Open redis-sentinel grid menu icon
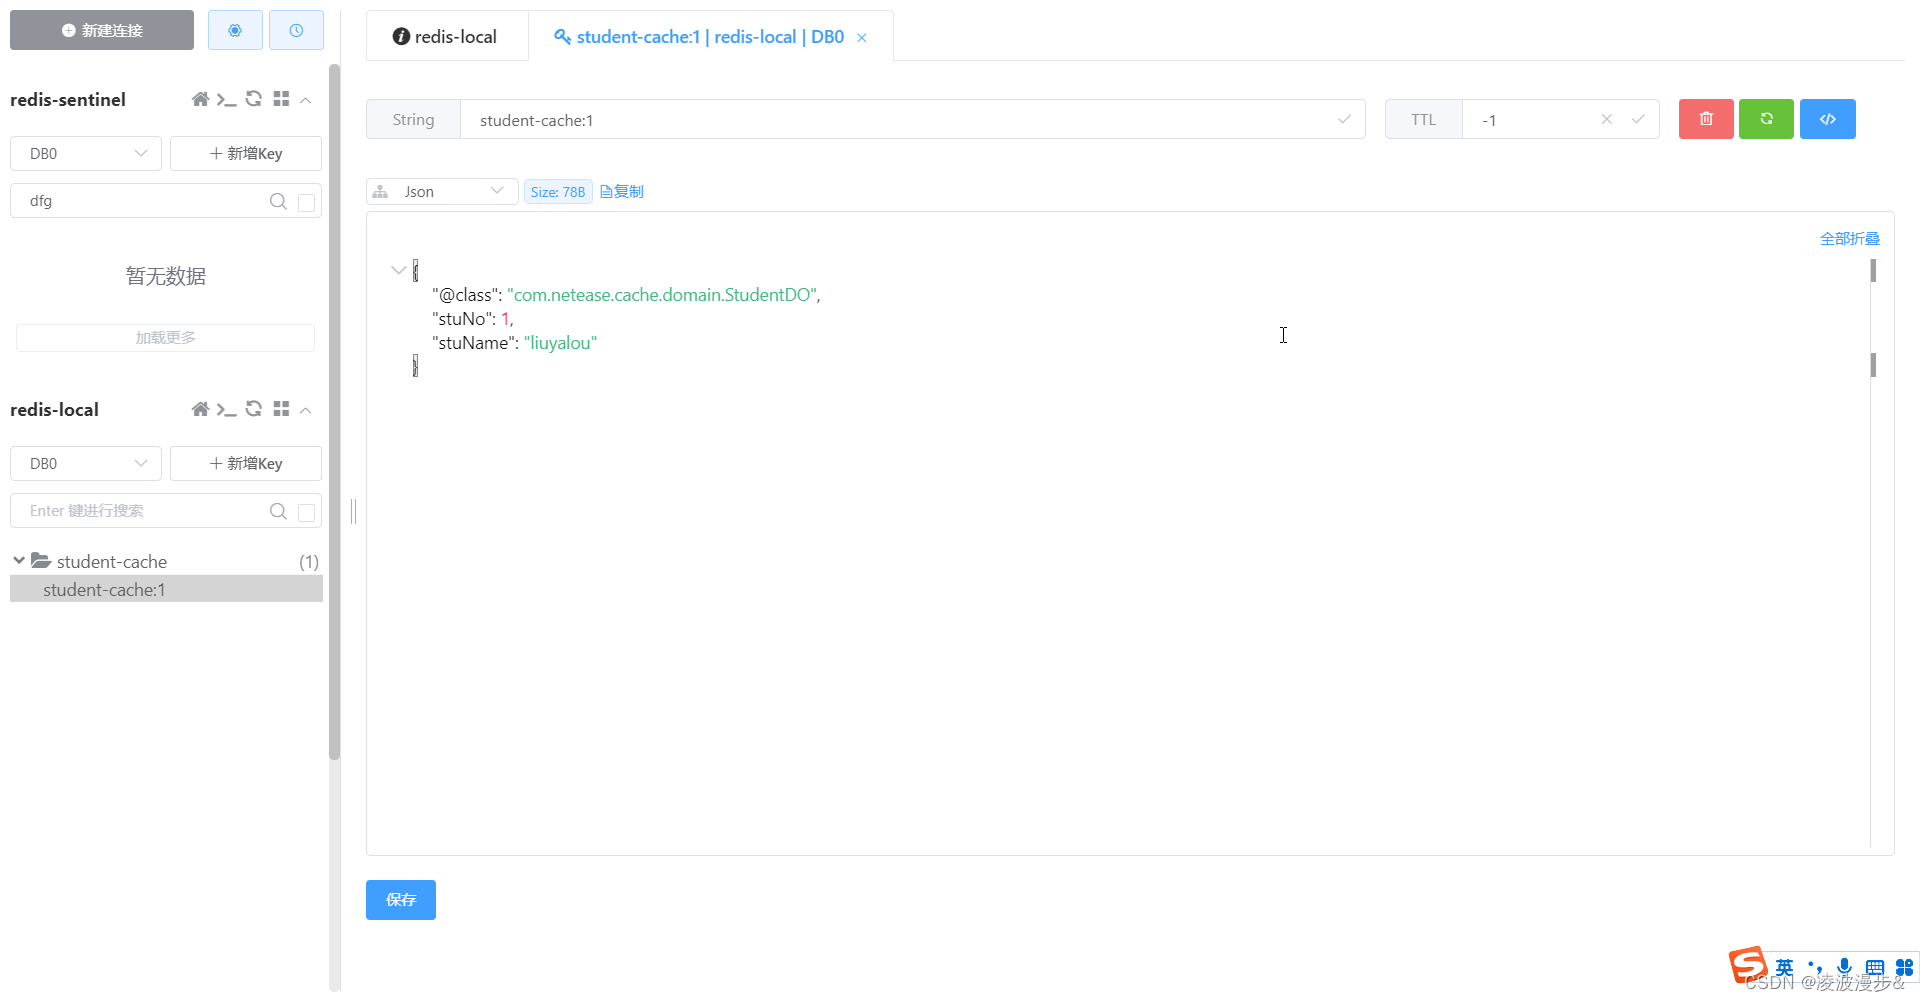 [x=281, y=99]
